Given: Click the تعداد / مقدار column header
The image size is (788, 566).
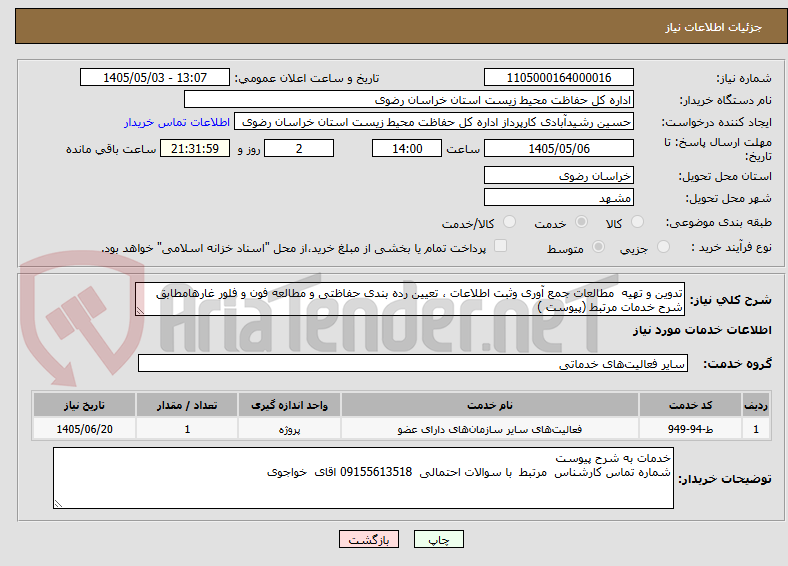Looking at the screenshot, I should coord(187,405).
